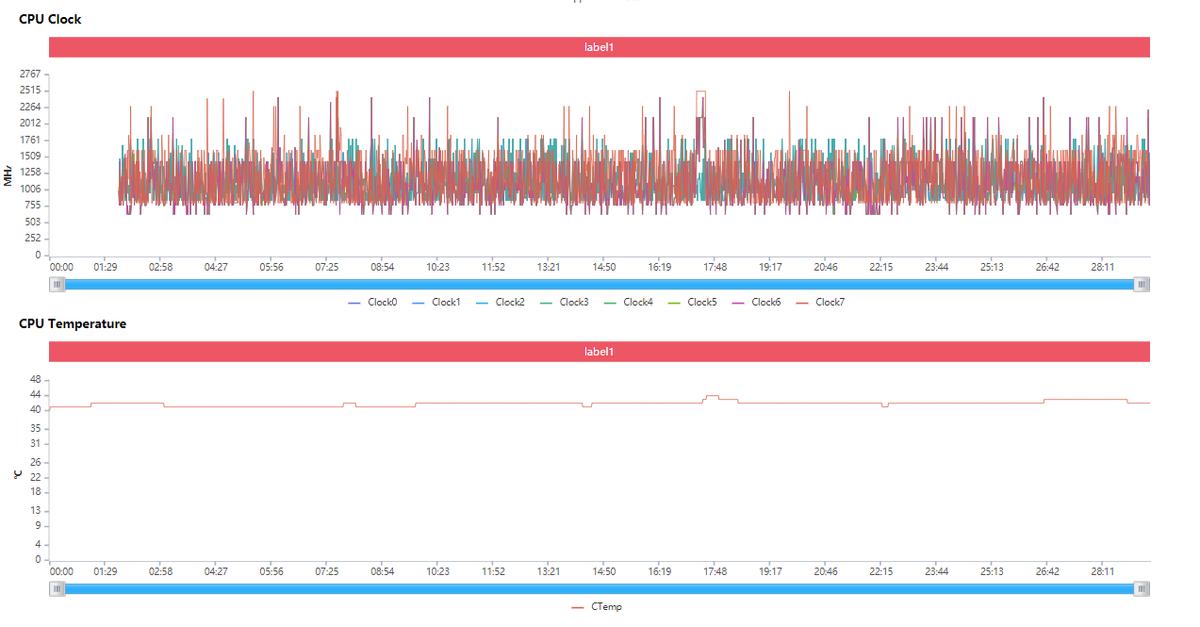Toggle Clock2 legend entry
Image resolution: width=1200 pixels, height=627 pixels.
pyautogui.click(x=500, y=302)
